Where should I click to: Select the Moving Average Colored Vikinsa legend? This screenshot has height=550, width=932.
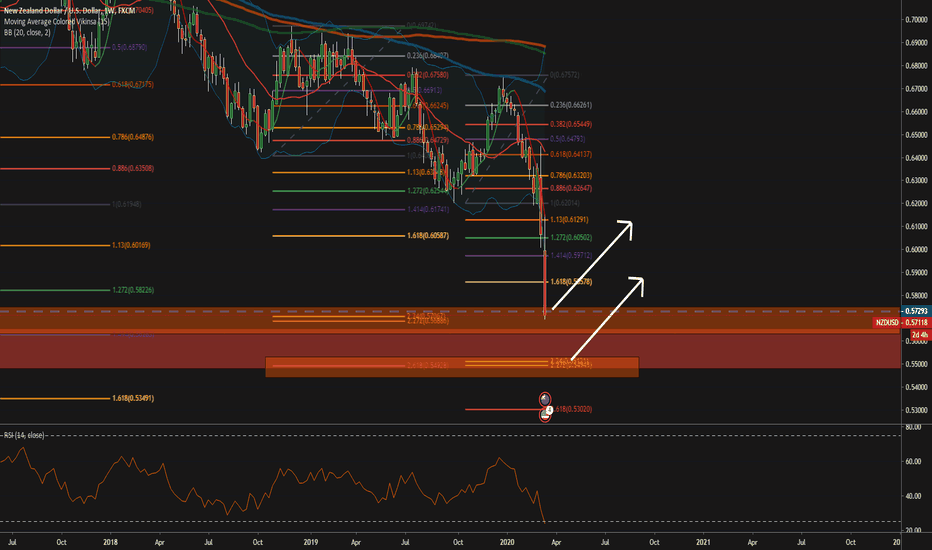click(x=56, y=21)
